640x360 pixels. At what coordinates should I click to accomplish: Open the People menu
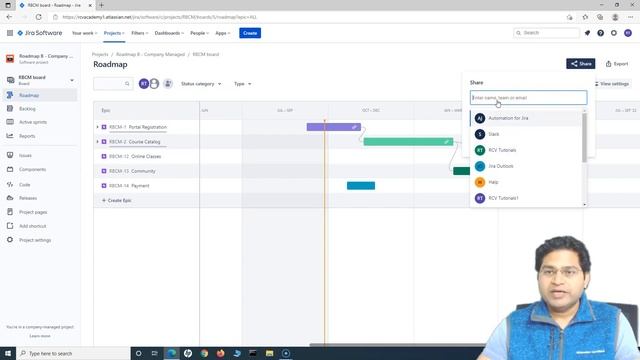click(200, 33)
